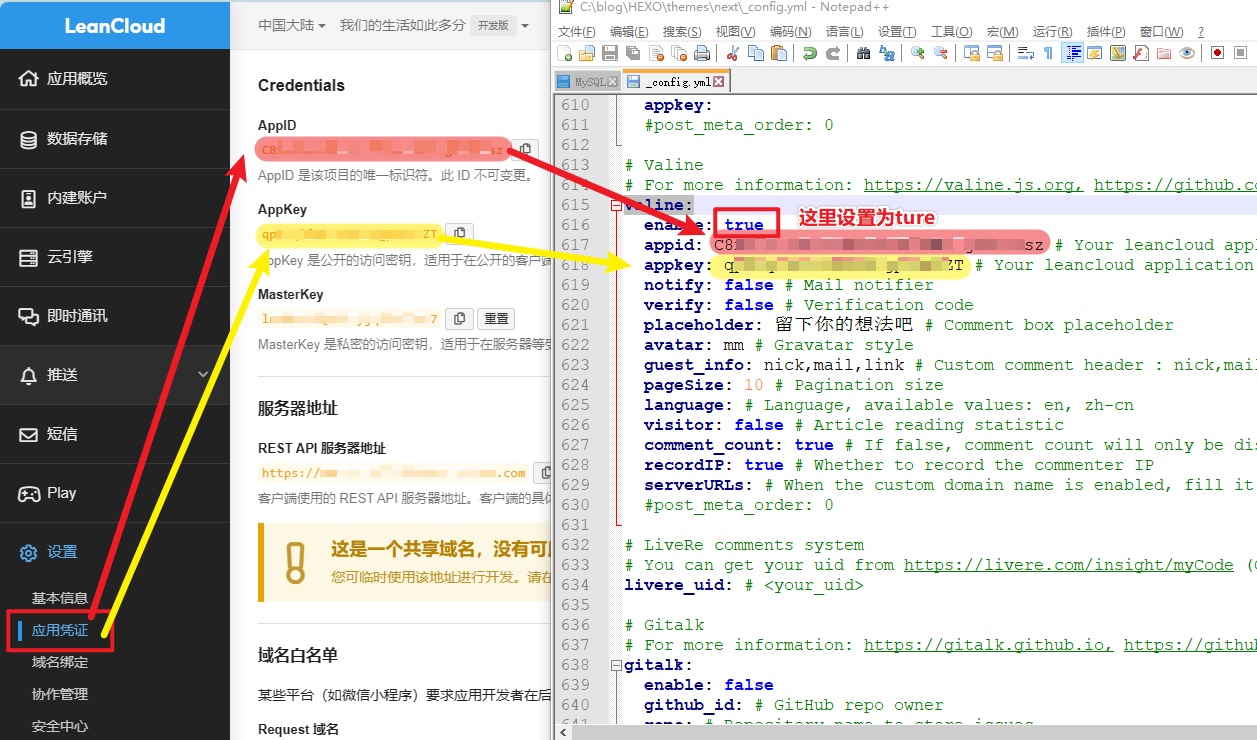Open 语言(L) menu in Notepad++

tap(845, 32)
